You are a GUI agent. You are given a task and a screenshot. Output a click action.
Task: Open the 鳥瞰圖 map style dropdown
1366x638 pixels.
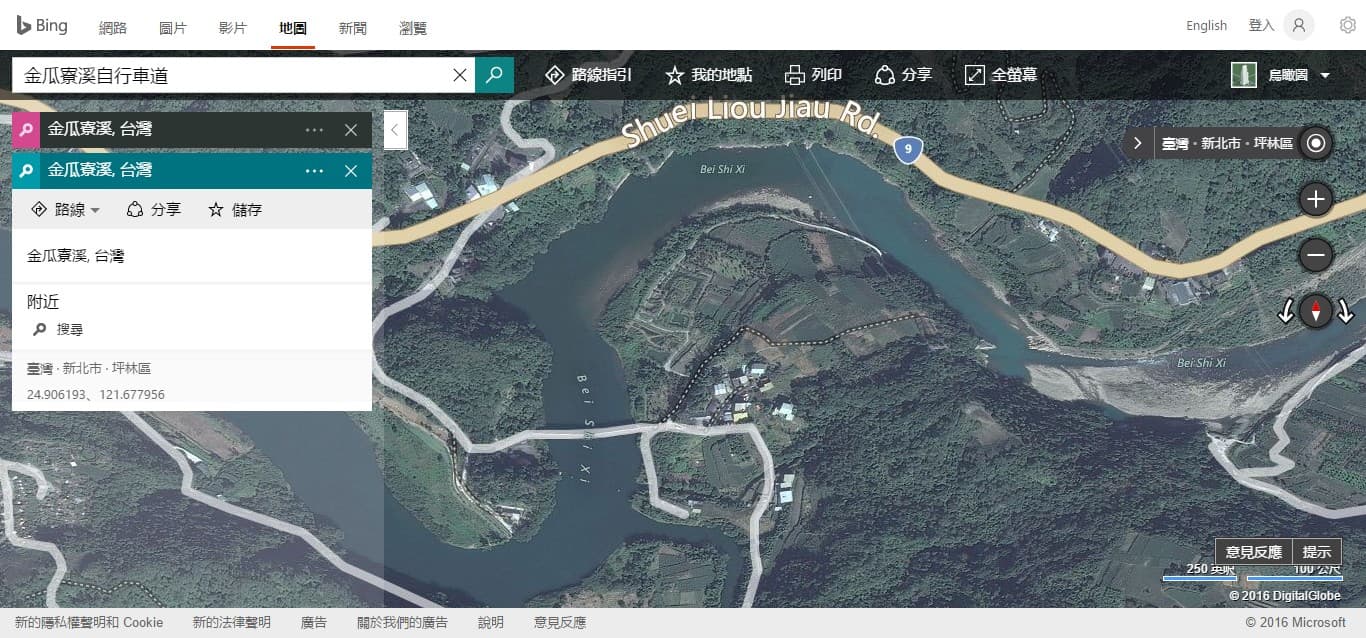click(x=1281, y=75)
